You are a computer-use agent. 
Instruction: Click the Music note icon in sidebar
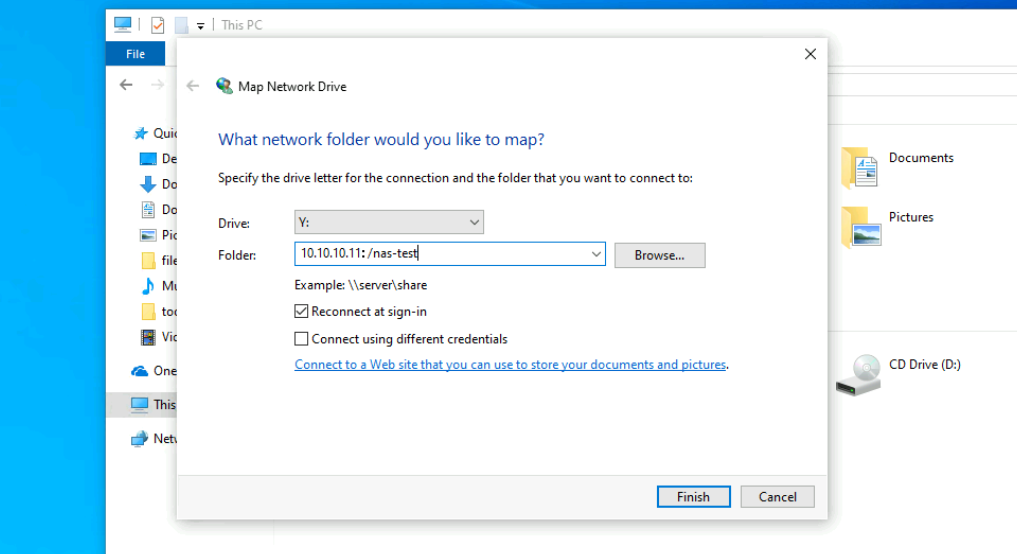click(x=148, y=286)
